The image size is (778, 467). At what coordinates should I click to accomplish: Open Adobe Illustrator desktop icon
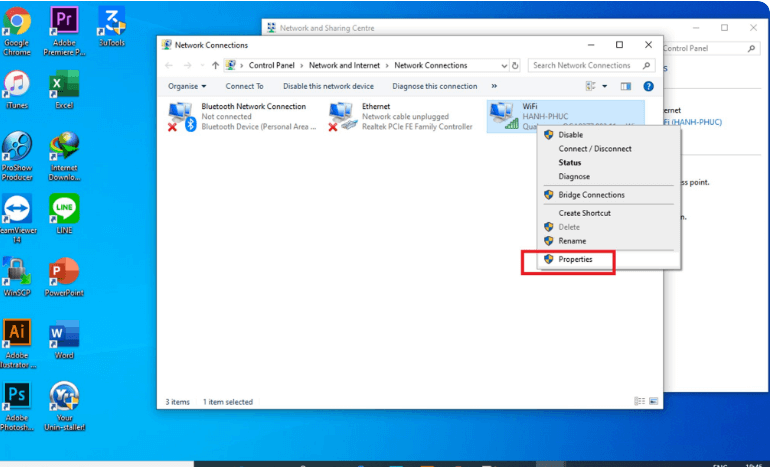(x=18, y=344)
